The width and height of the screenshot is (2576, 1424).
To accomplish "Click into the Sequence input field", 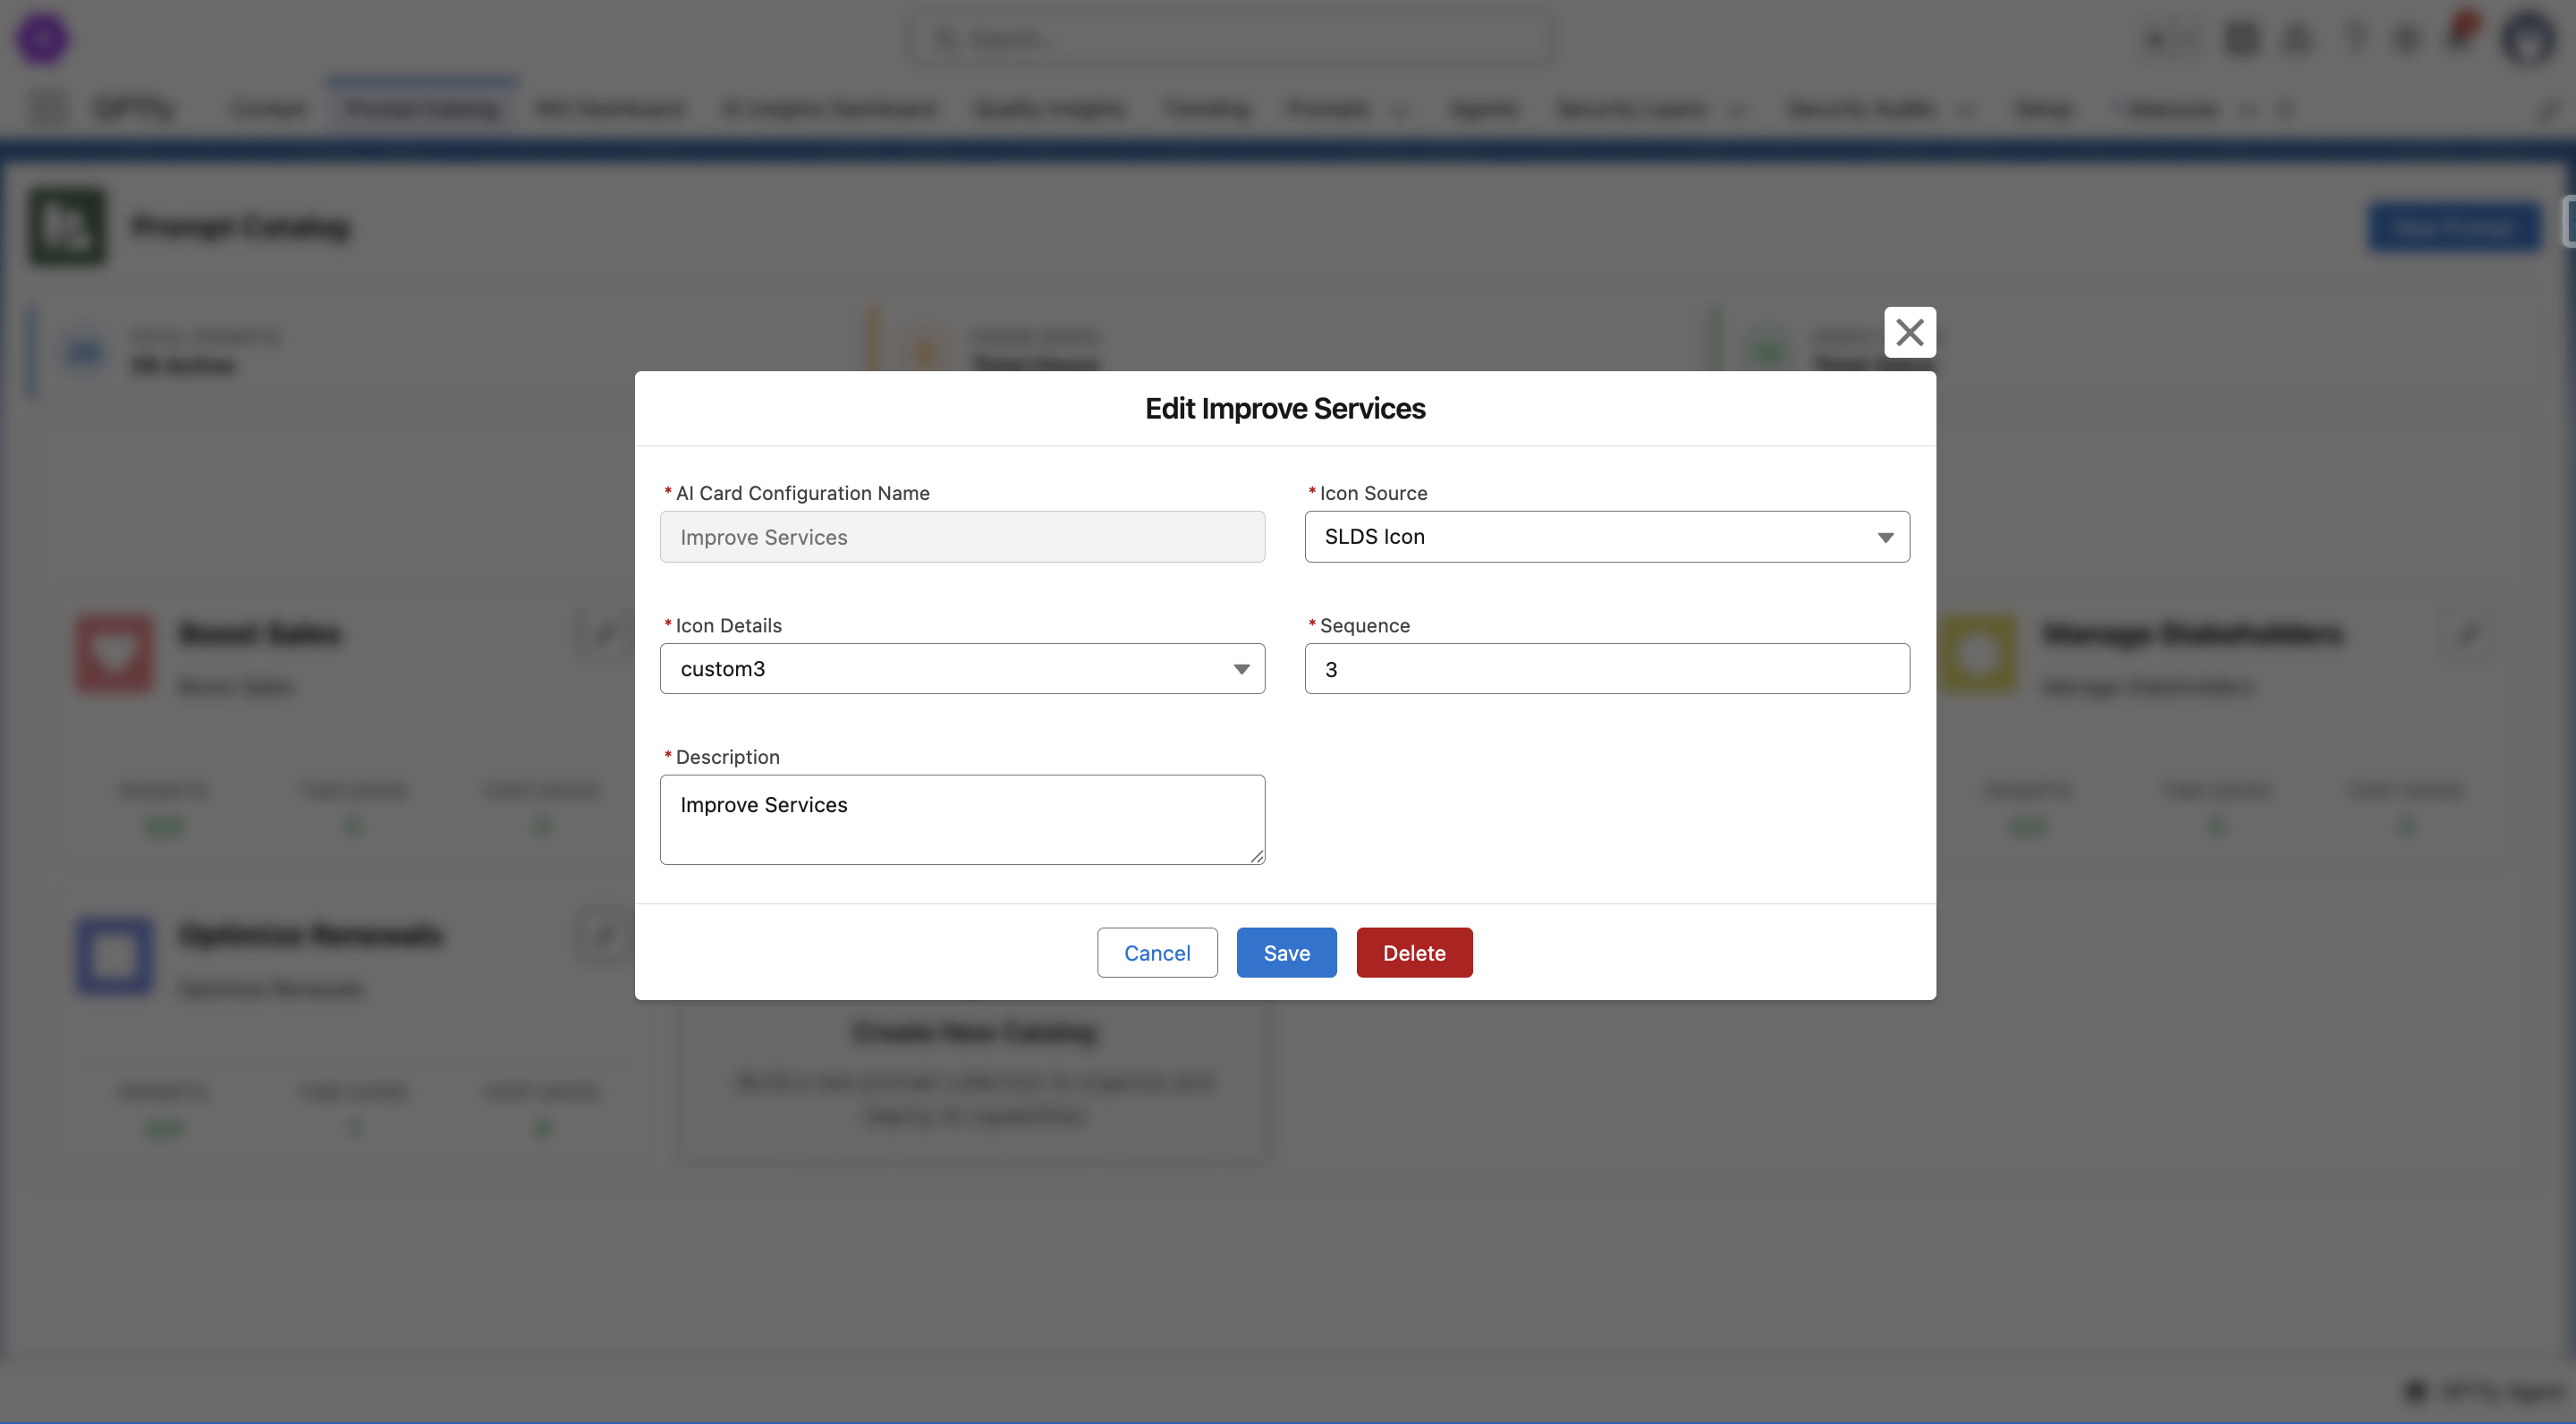I will 1606,669.
